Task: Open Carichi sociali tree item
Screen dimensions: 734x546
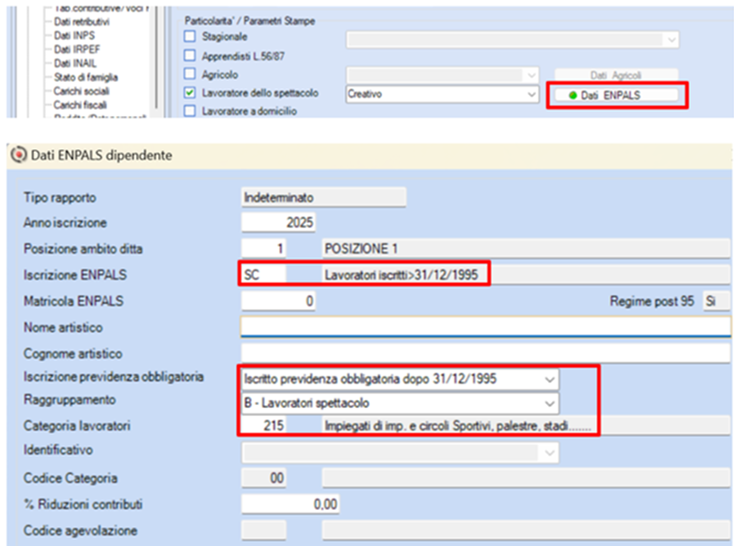Action: coord(81,91)
